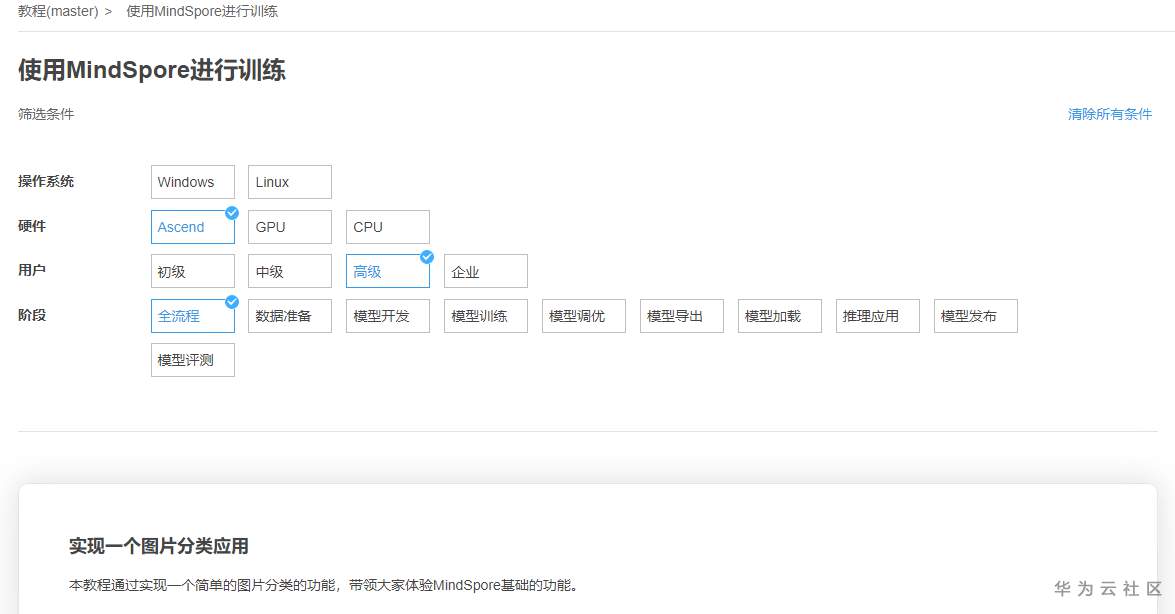The width and height of the screenshot is (1175, 614).
Task: Pick the 模型加载 stage option
Action: (x=780, y=316)
